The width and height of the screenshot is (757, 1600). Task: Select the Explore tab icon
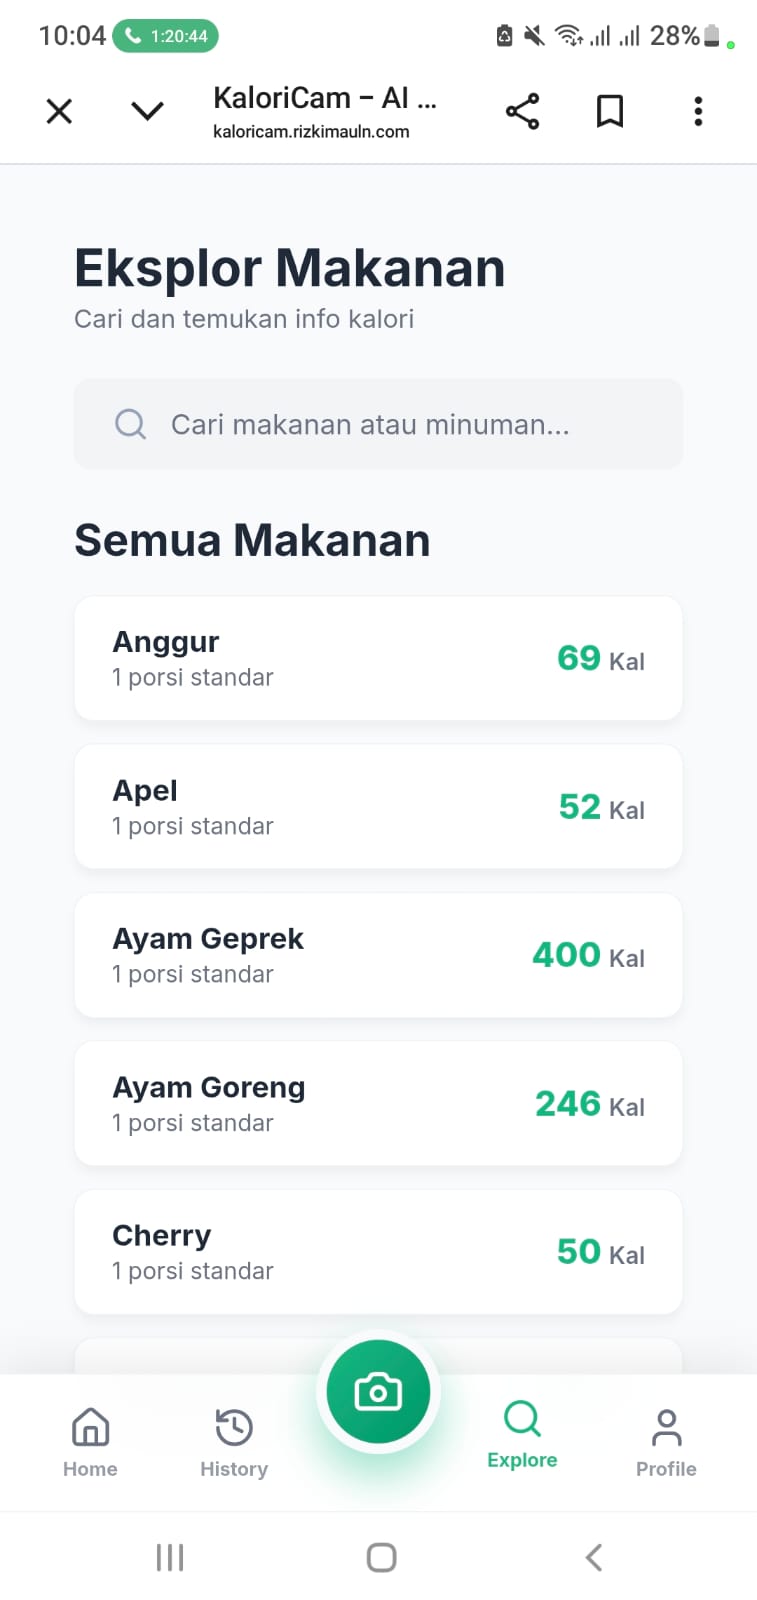522,1418
